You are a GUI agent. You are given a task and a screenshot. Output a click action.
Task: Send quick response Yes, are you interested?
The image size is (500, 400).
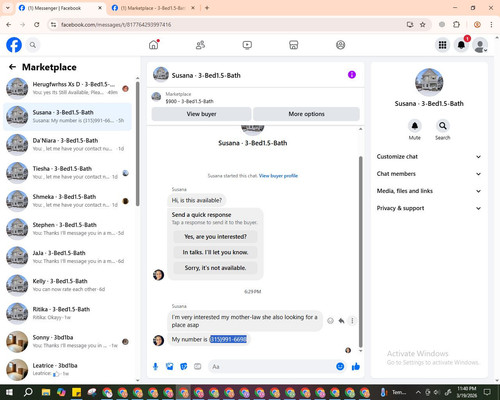(x=215, y=237)
